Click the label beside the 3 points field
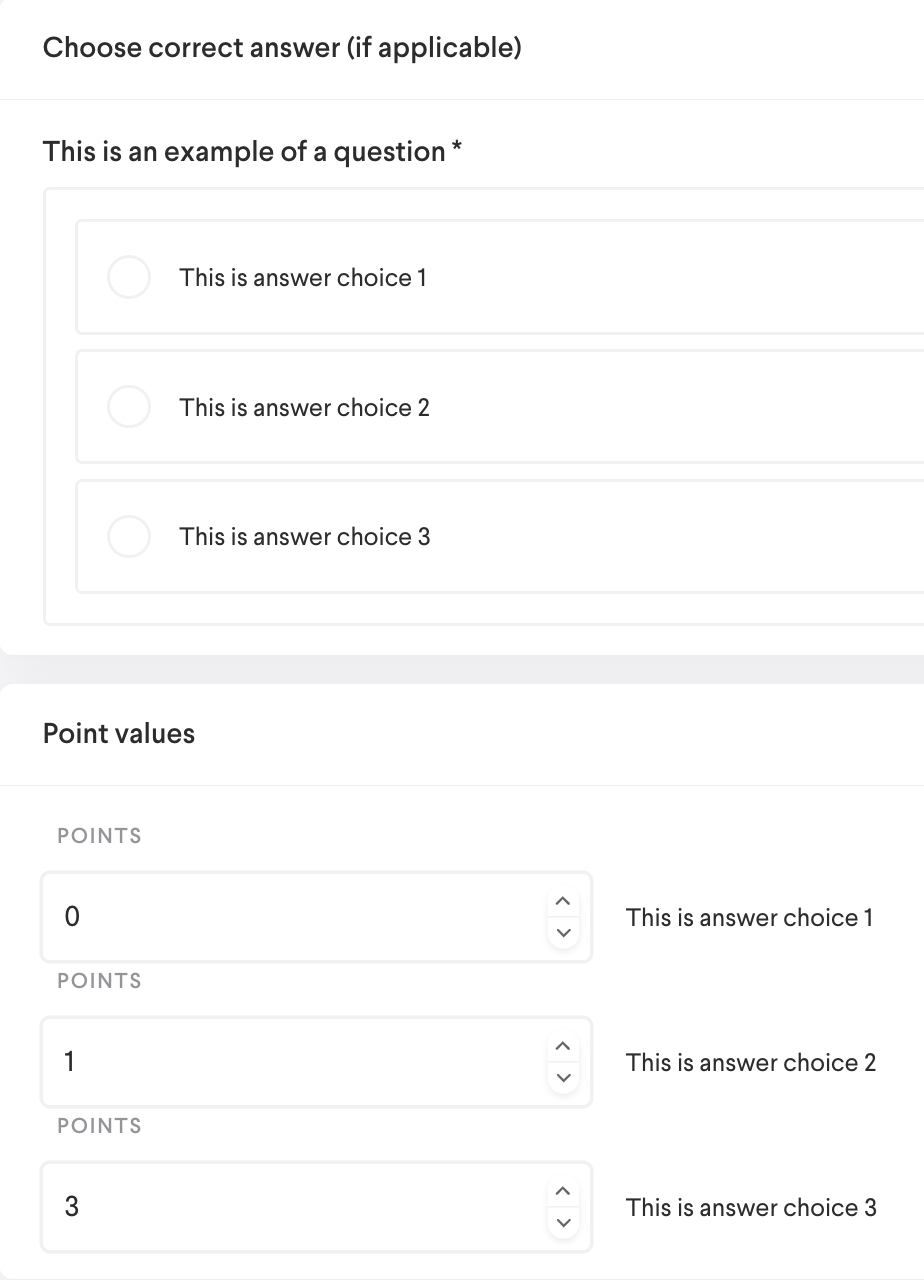This screenshot has width=924, height=1280. (750, 1207)
